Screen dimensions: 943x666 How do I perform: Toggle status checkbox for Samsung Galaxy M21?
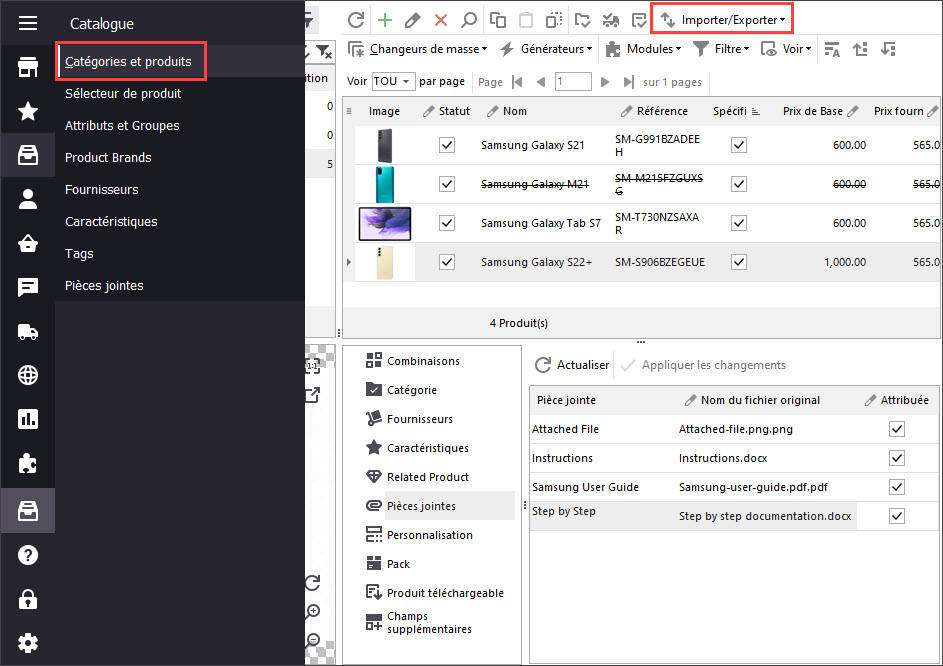pyautogui.click(x=447, y=184)
